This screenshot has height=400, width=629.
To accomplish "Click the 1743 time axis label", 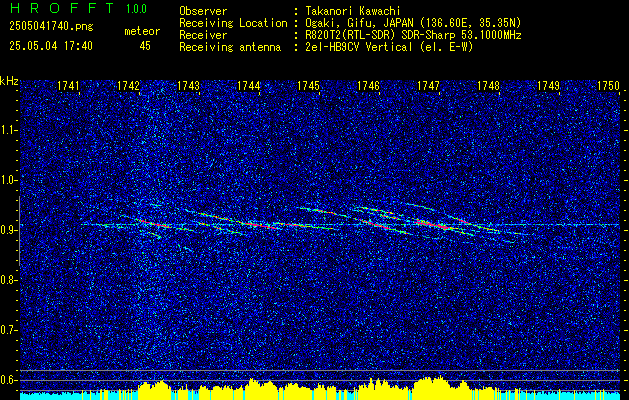I will click(188, 86).
